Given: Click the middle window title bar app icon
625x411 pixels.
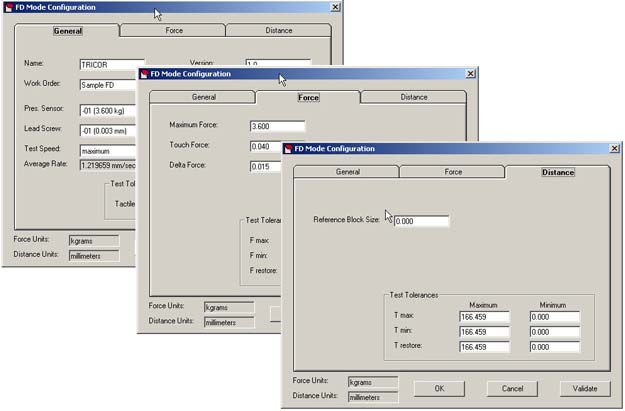Looking at the screenshot, I should tap(144, 74).
